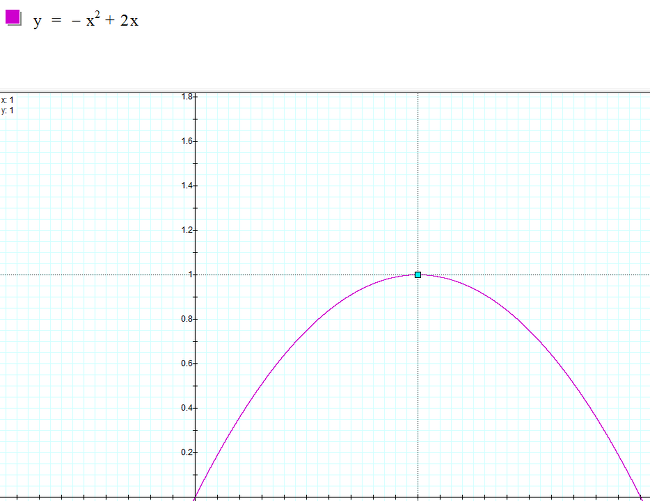This screenshot has height=501, width=650.
Task: Click the cyan vertex marker on the parabola
Action: 418,275
